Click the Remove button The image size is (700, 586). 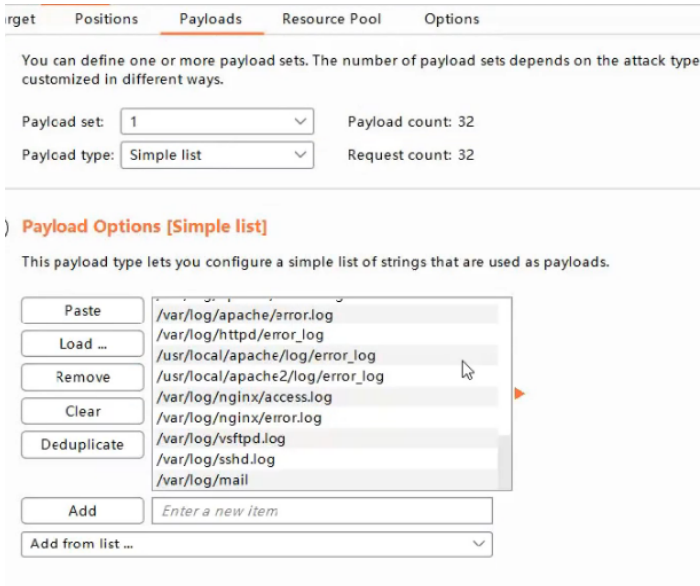tap(82, 377)
